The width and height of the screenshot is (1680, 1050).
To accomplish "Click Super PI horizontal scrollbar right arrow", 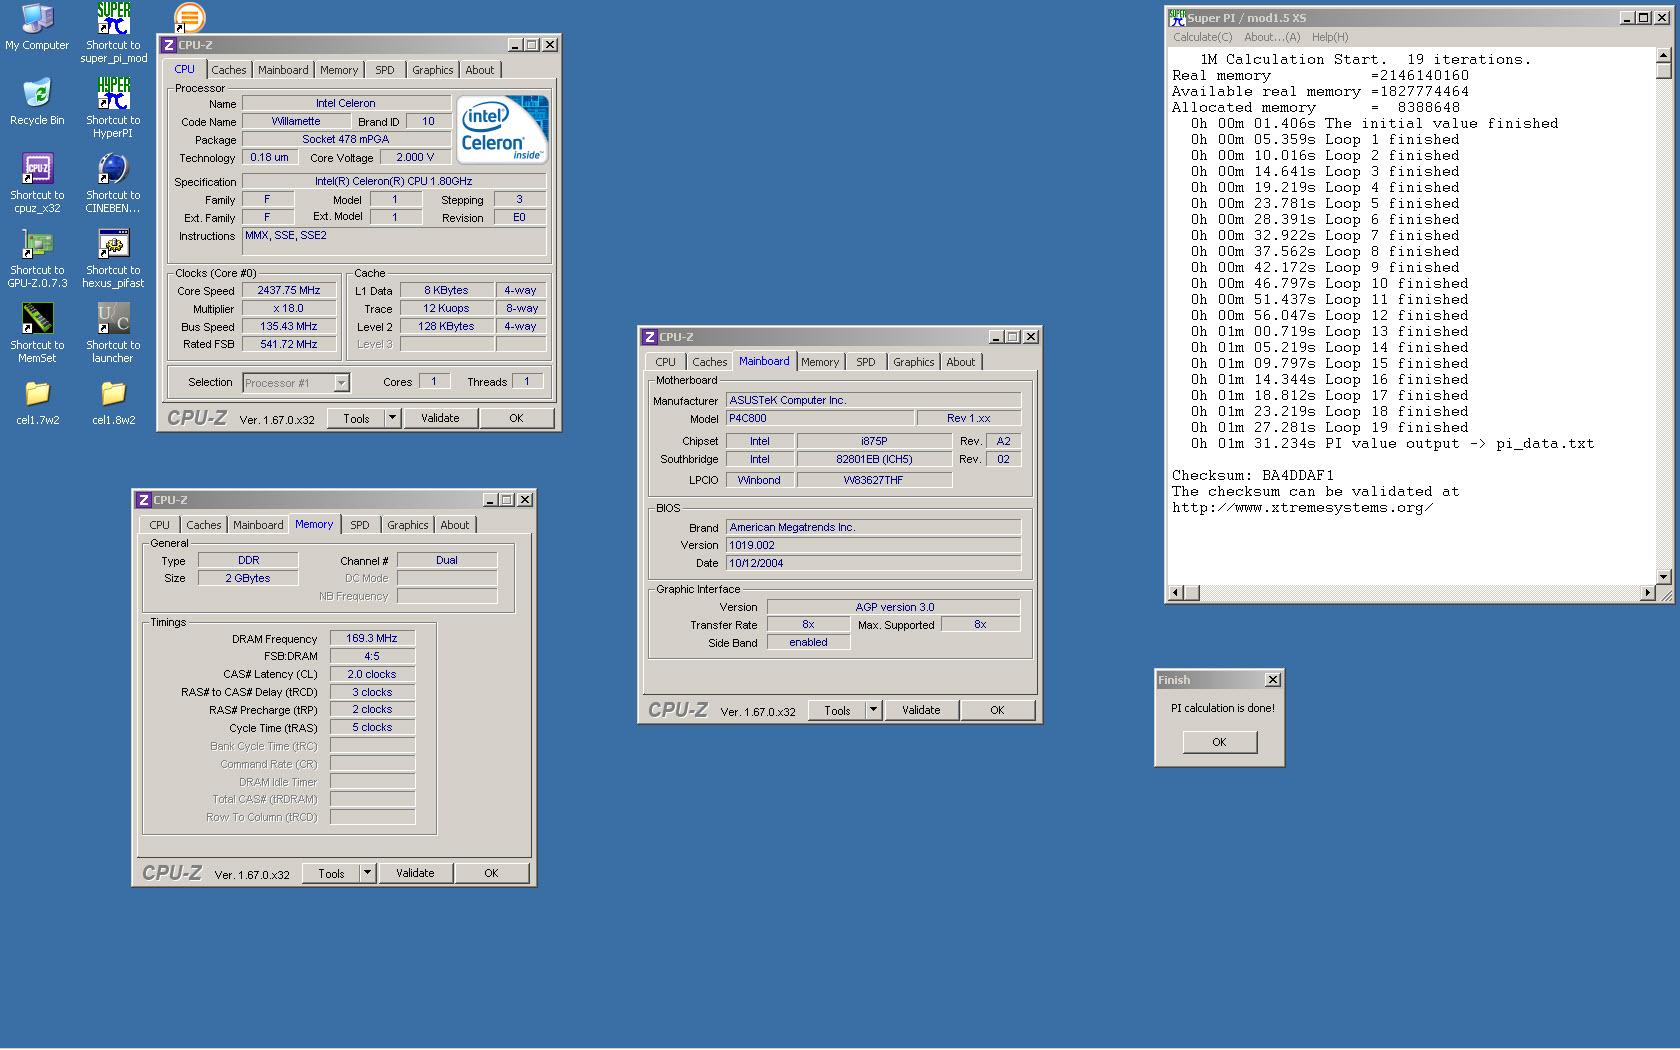I will tap(1648, 593).
